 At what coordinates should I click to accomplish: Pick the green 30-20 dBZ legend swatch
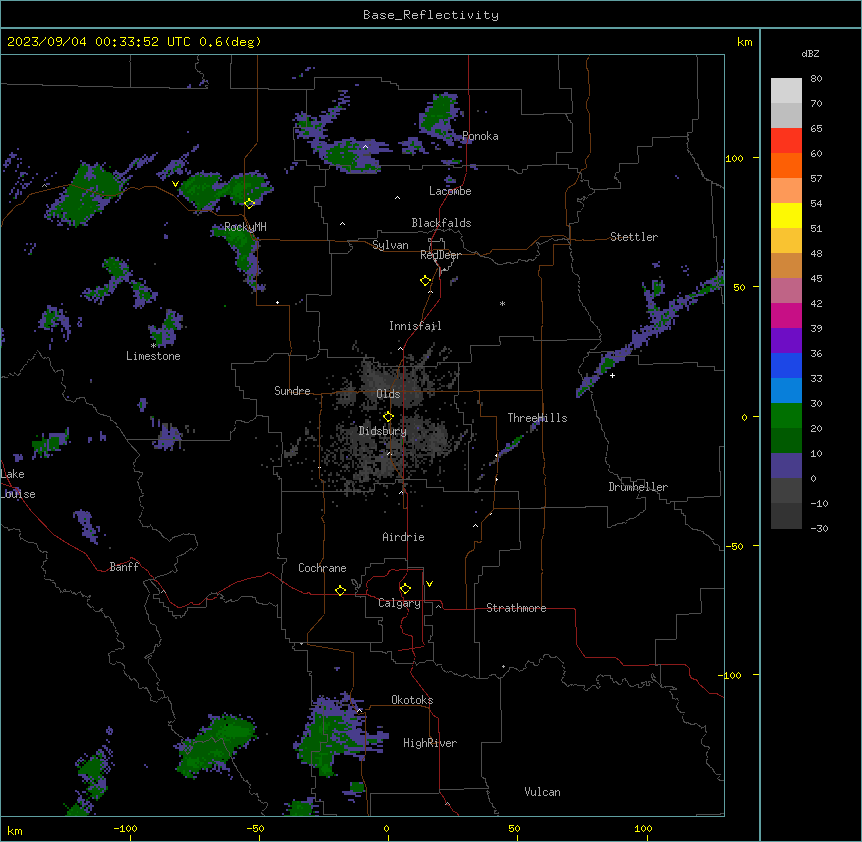[x=786, y=416]
